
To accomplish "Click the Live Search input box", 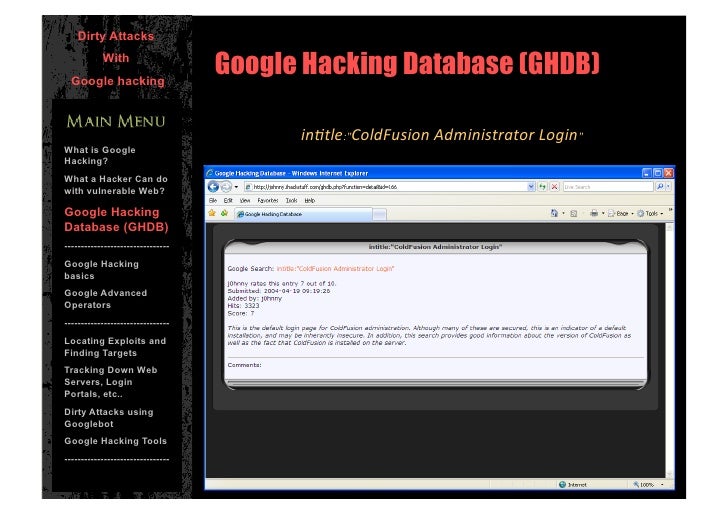I will (x=608, y=187).
